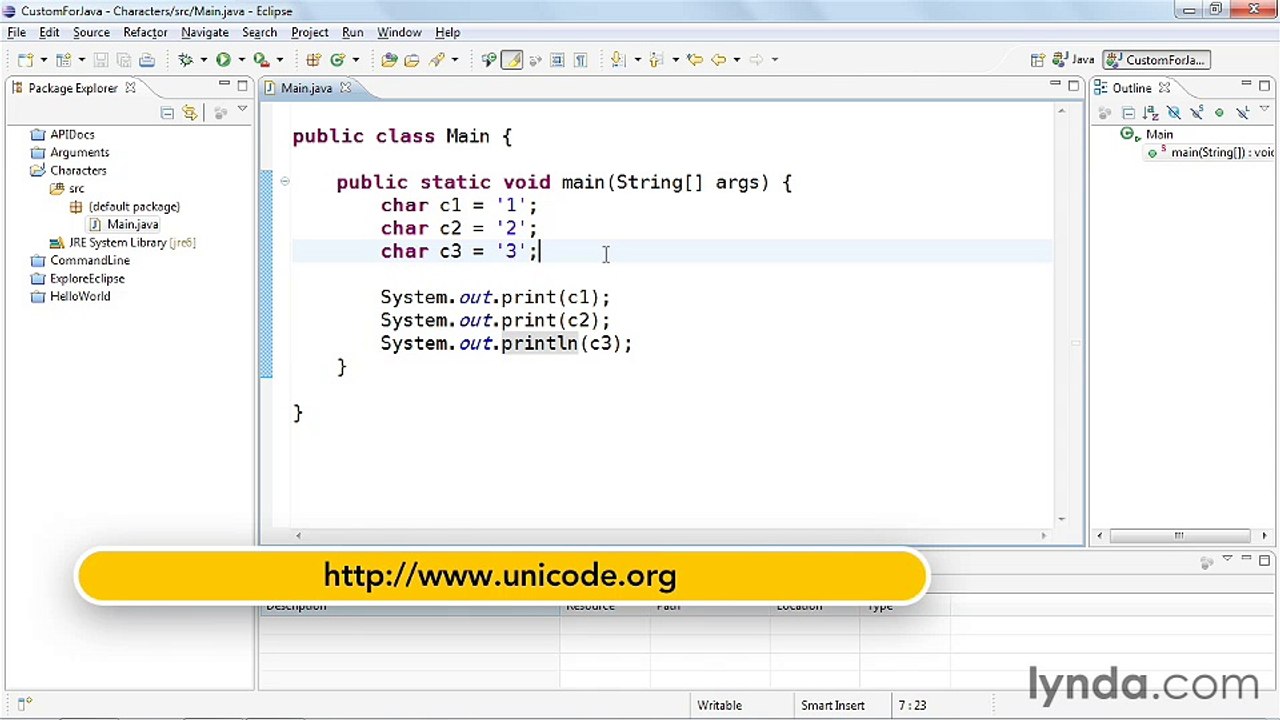Click the Previous Annotation toolbar icon
The width and height of the screenshot is (1280, 720).
[656, 60]
